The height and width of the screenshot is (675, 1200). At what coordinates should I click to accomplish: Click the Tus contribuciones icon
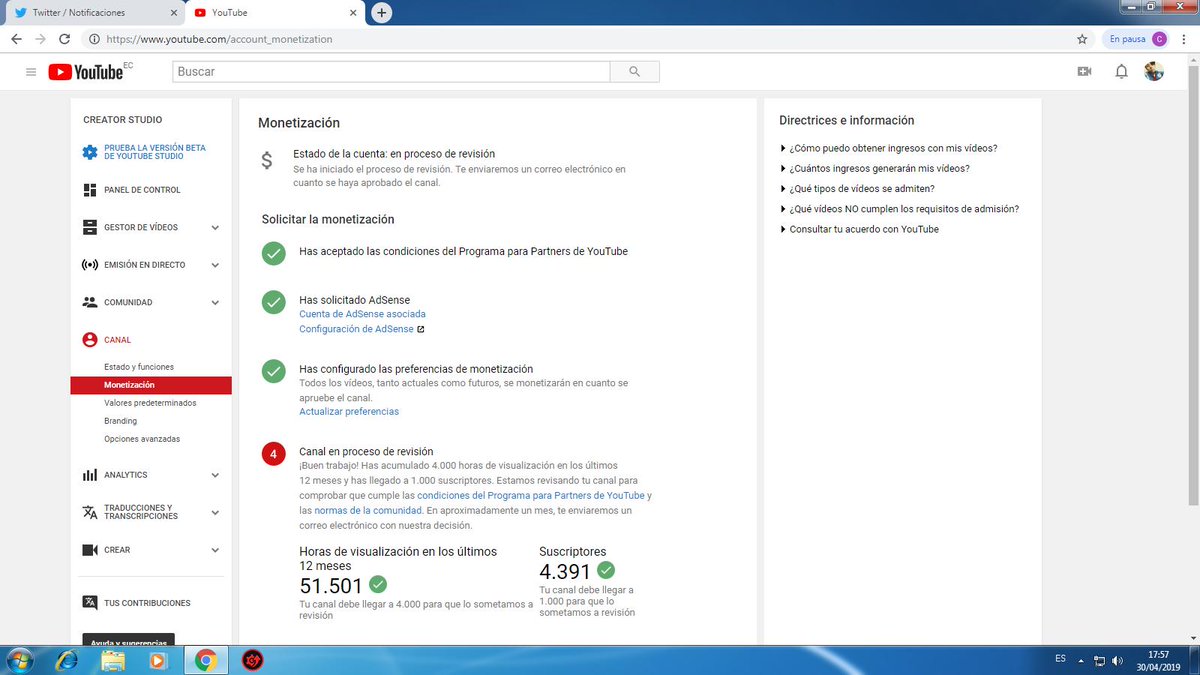90,603
